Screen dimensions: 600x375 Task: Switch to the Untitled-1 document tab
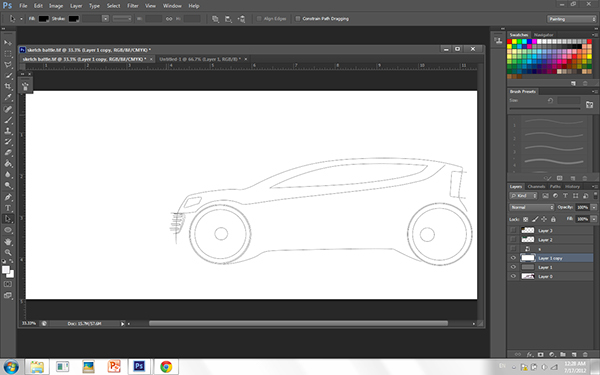coord(200,59)
